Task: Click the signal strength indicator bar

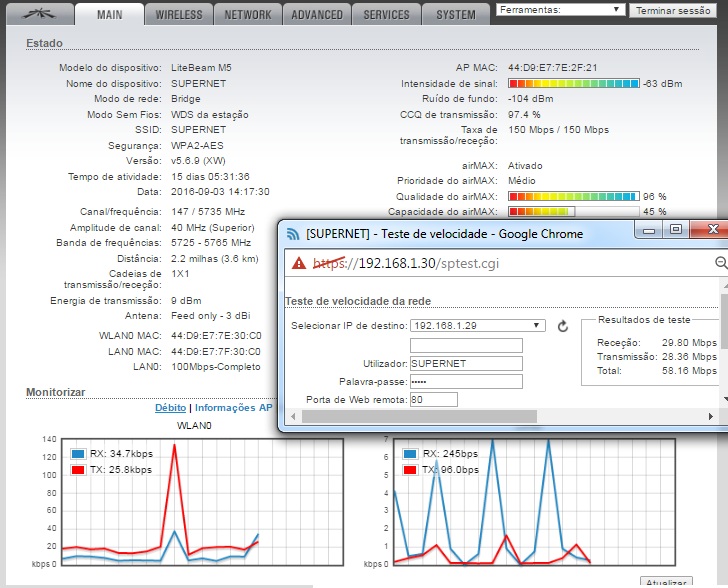Action: tap(573, 84)
